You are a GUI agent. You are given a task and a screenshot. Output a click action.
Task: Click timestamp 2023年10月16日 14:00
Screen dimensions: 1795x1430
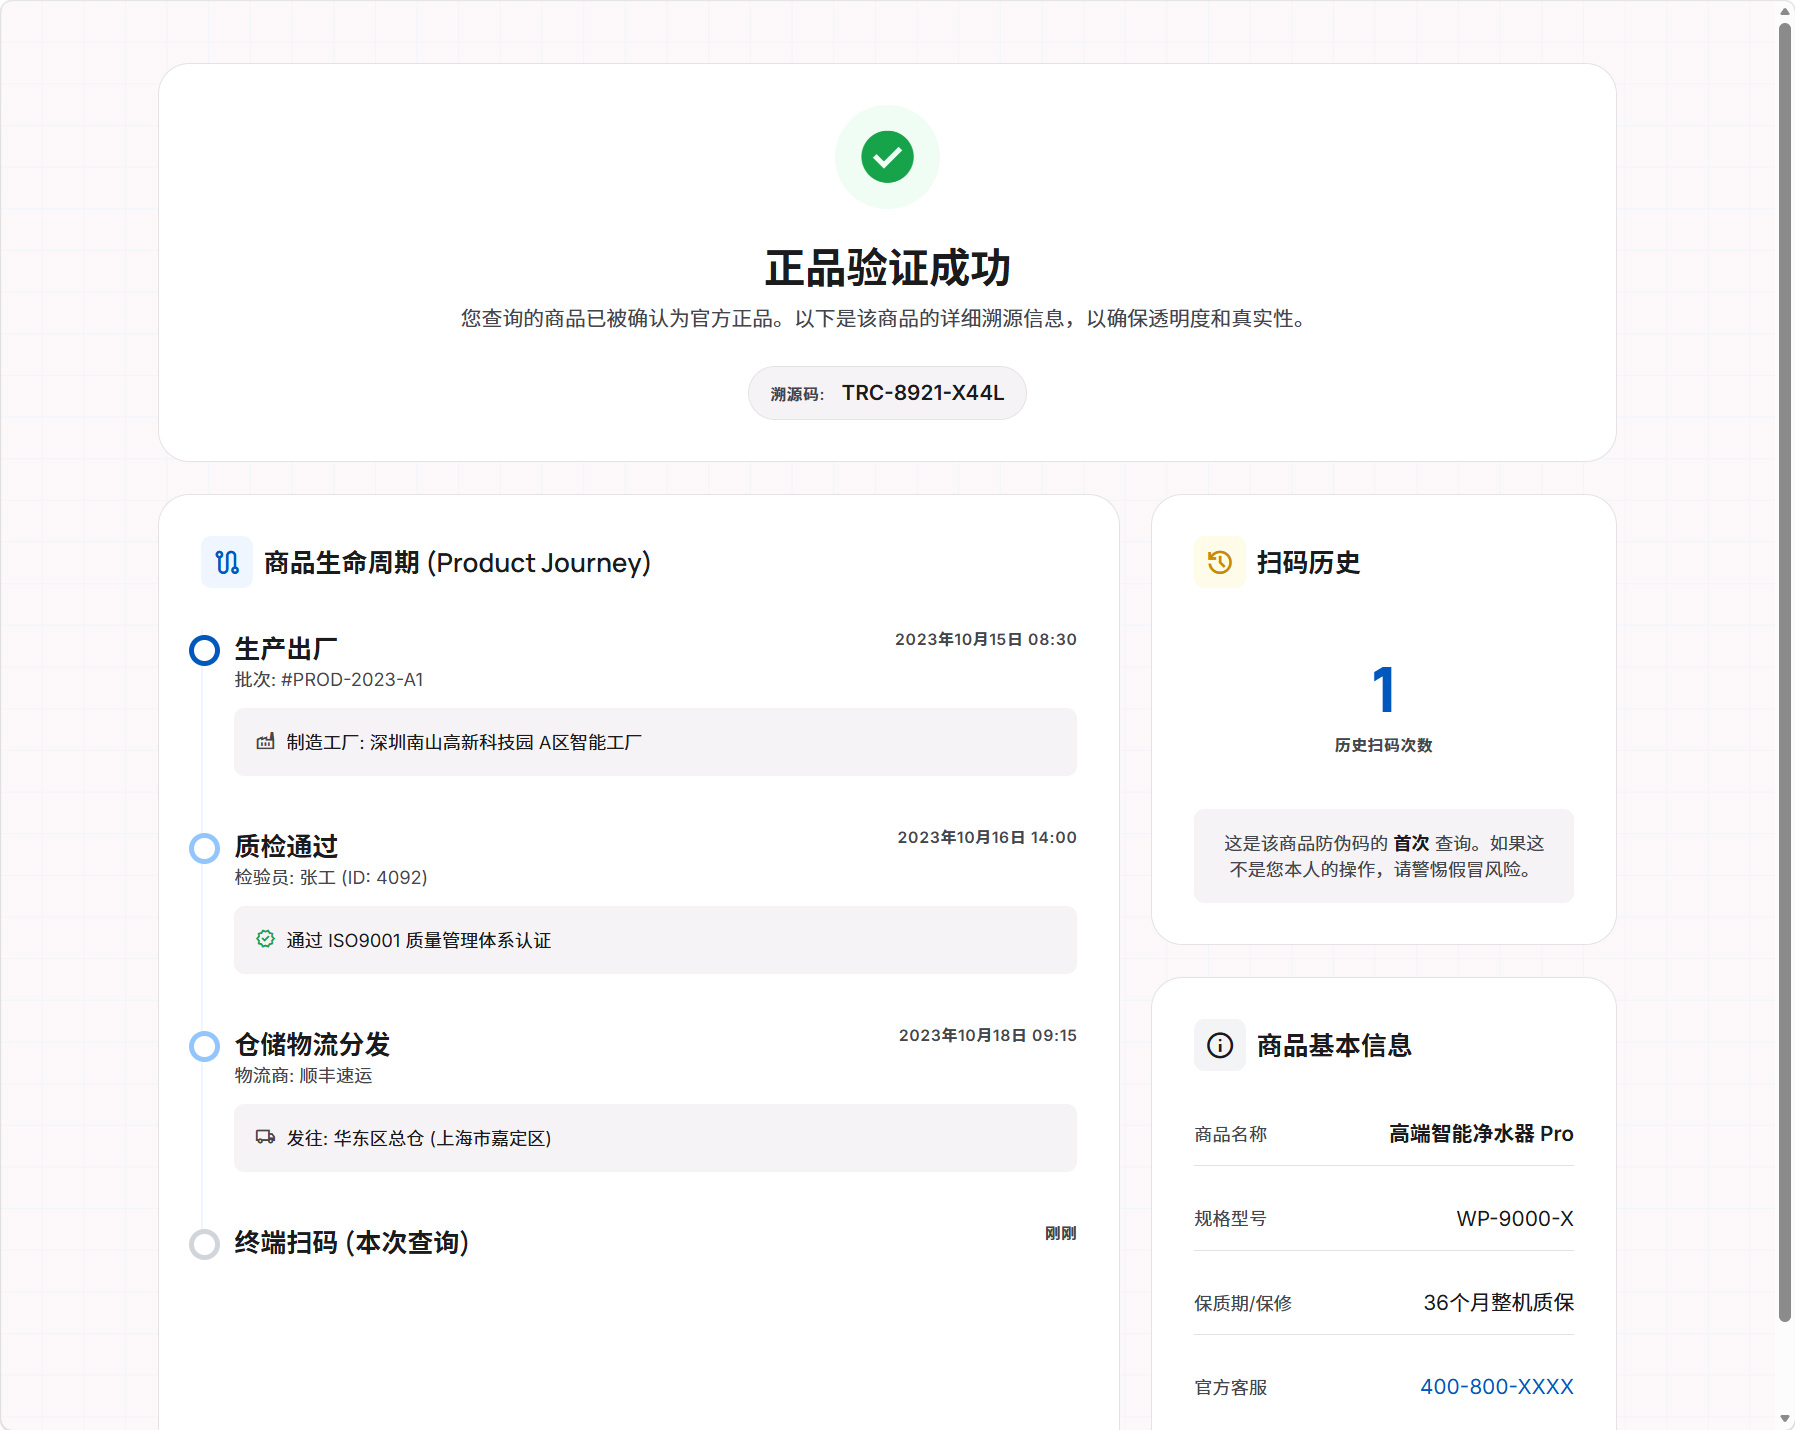(x=987, y=838)
